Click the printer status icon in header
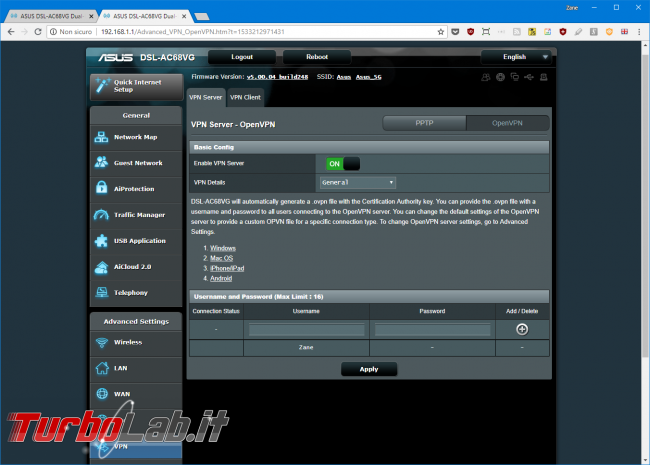The image size is (650, 465). point(543,77)
